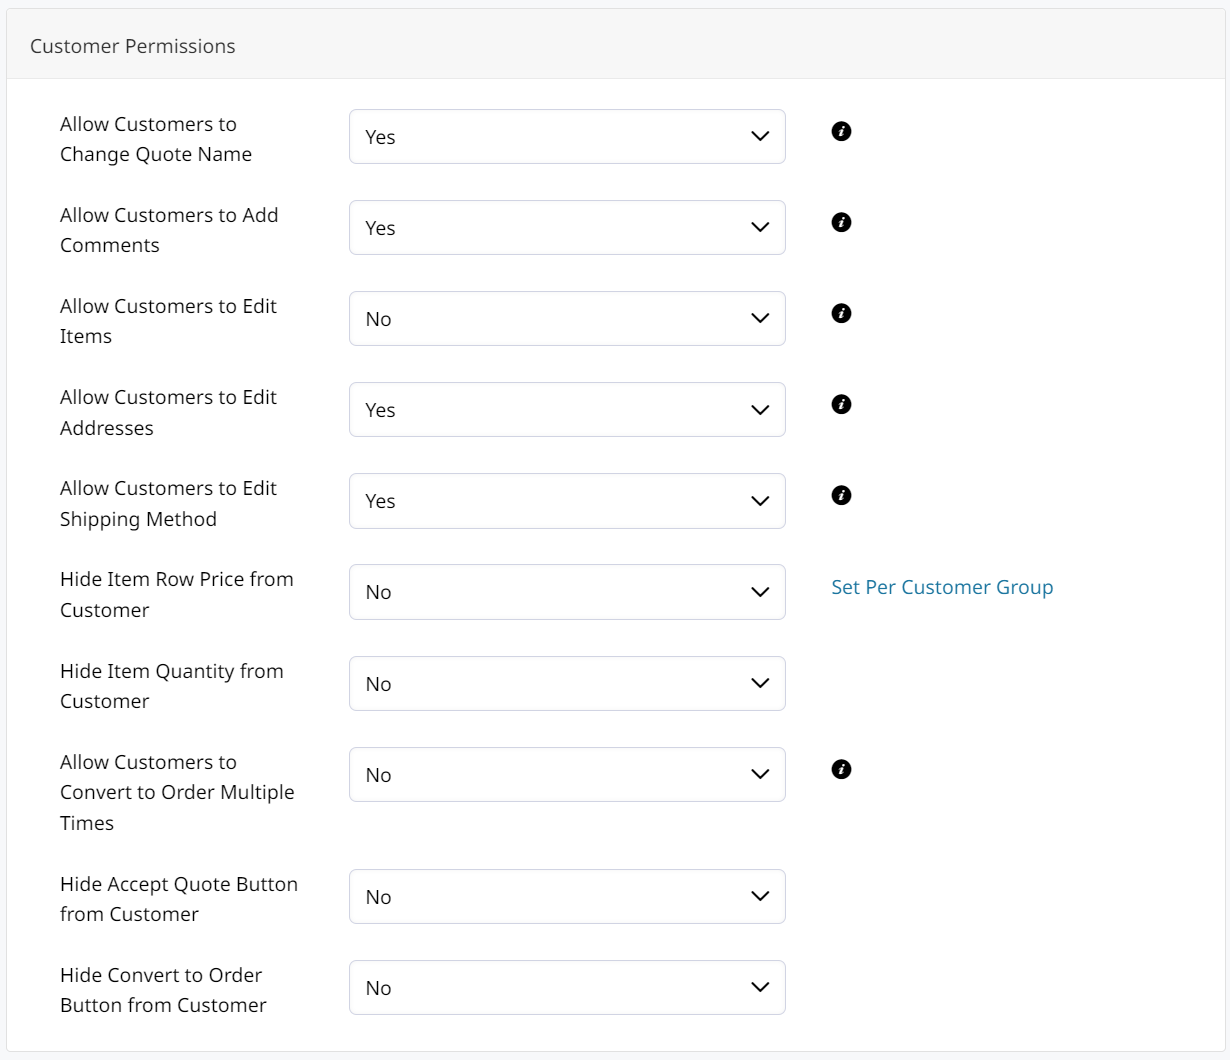Expand Hide Accept Quote Button dropdown
The height and width of the screenshot is (1060, 1230).
tap(567, 897)
